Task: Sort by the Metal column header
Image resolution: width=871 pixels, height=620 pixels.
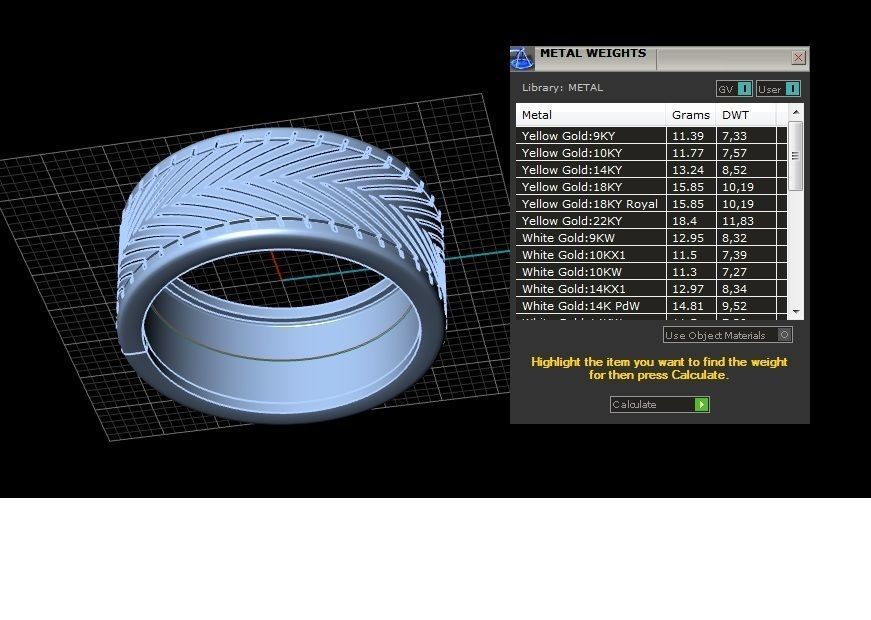Action: (590, 115)
